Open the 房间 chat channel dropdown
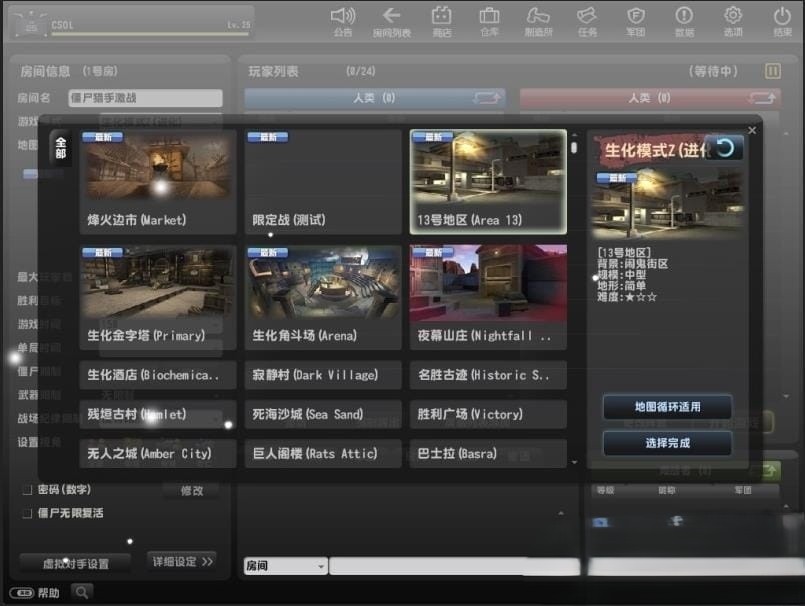The width and height of the screenshot is (805, 606). point(285,566)
